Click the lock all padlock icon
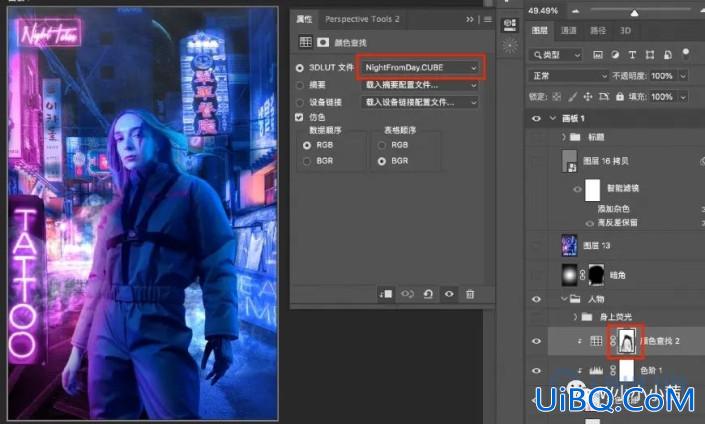This screenshot has width=705, height=424. (x=620, y=97)
